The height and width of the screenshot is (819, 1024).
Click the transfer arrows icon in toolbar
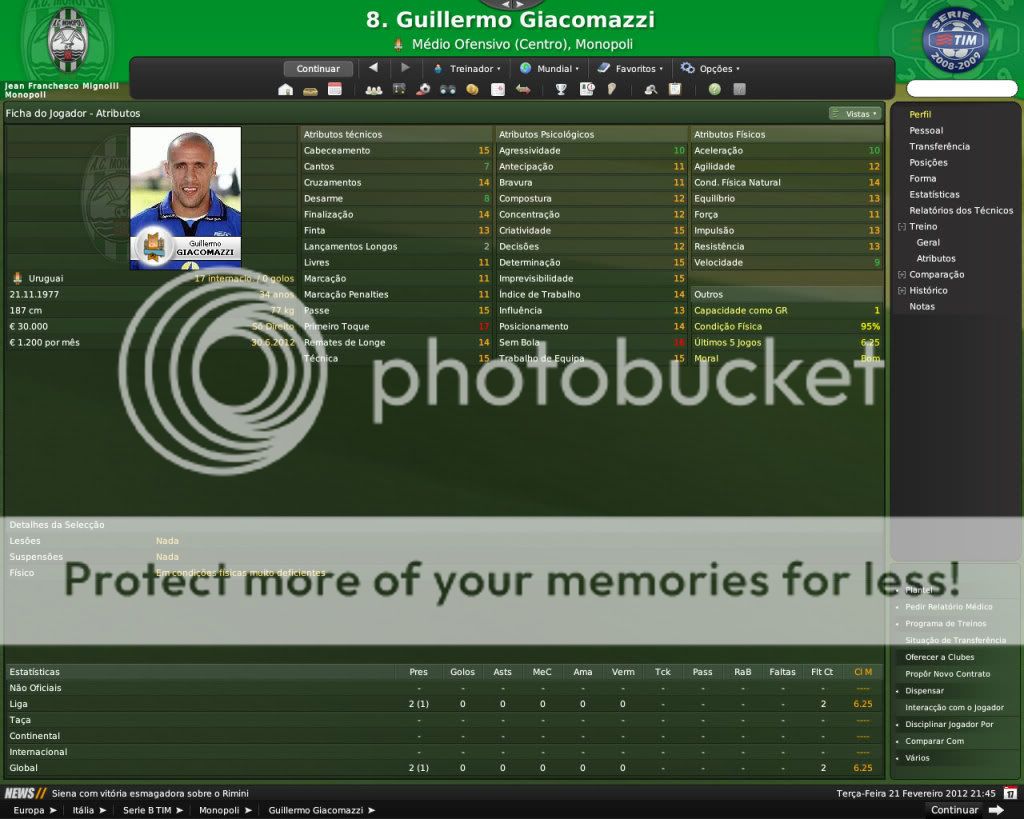(x=522, y=90)
